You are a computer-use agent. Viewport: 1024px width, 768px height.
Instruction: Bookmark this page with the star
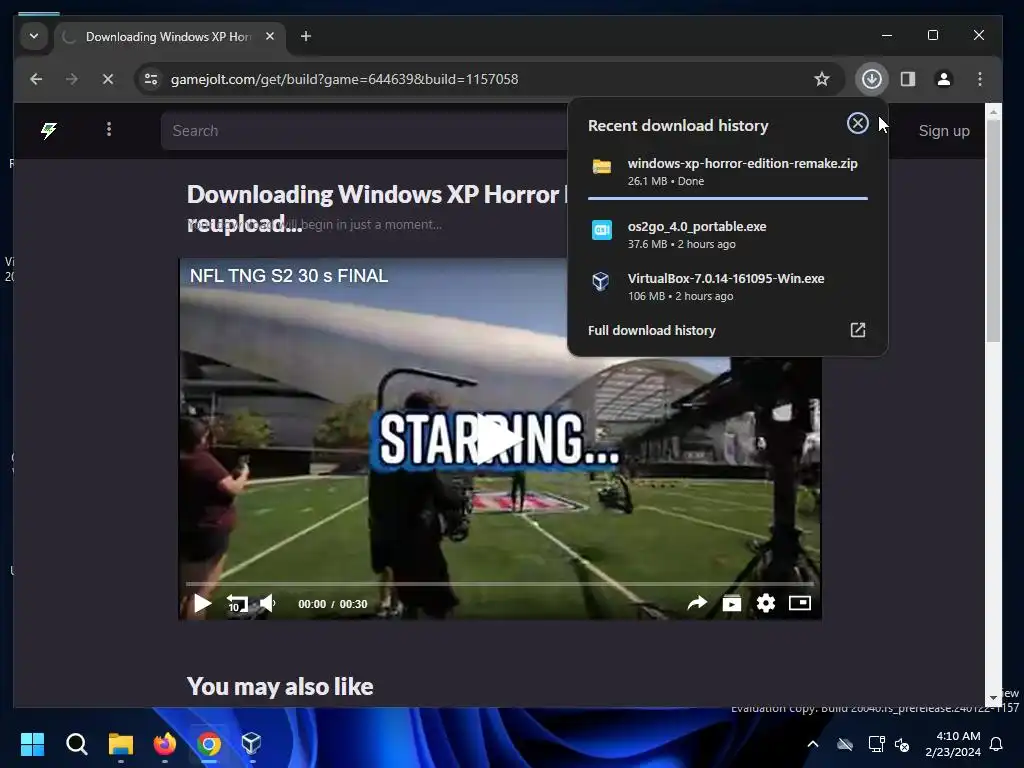pos(822,79)
